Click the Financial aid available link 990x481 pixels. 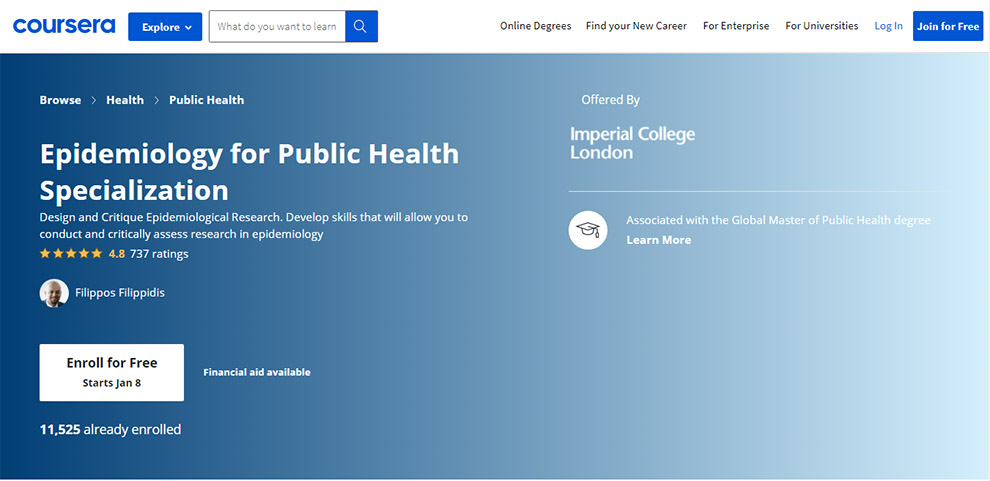point(257,372)
